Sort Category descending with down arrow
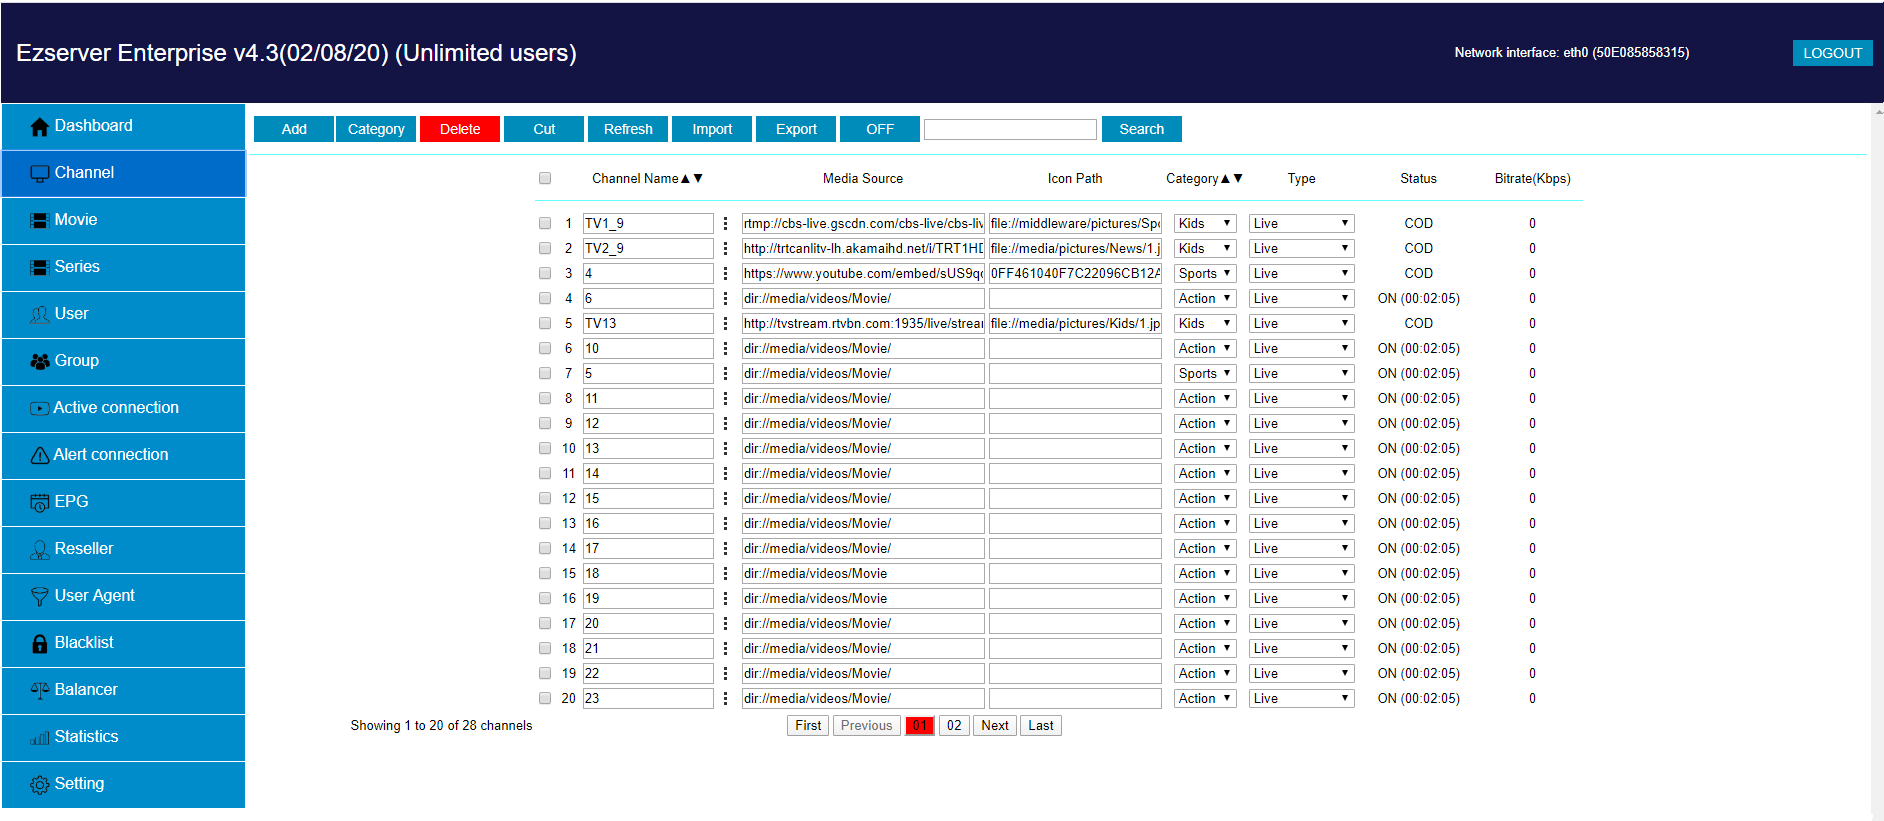Image resolution: width=1884 pixels, height=821 pixels. pyautogui.click(x=1238, y=178)
